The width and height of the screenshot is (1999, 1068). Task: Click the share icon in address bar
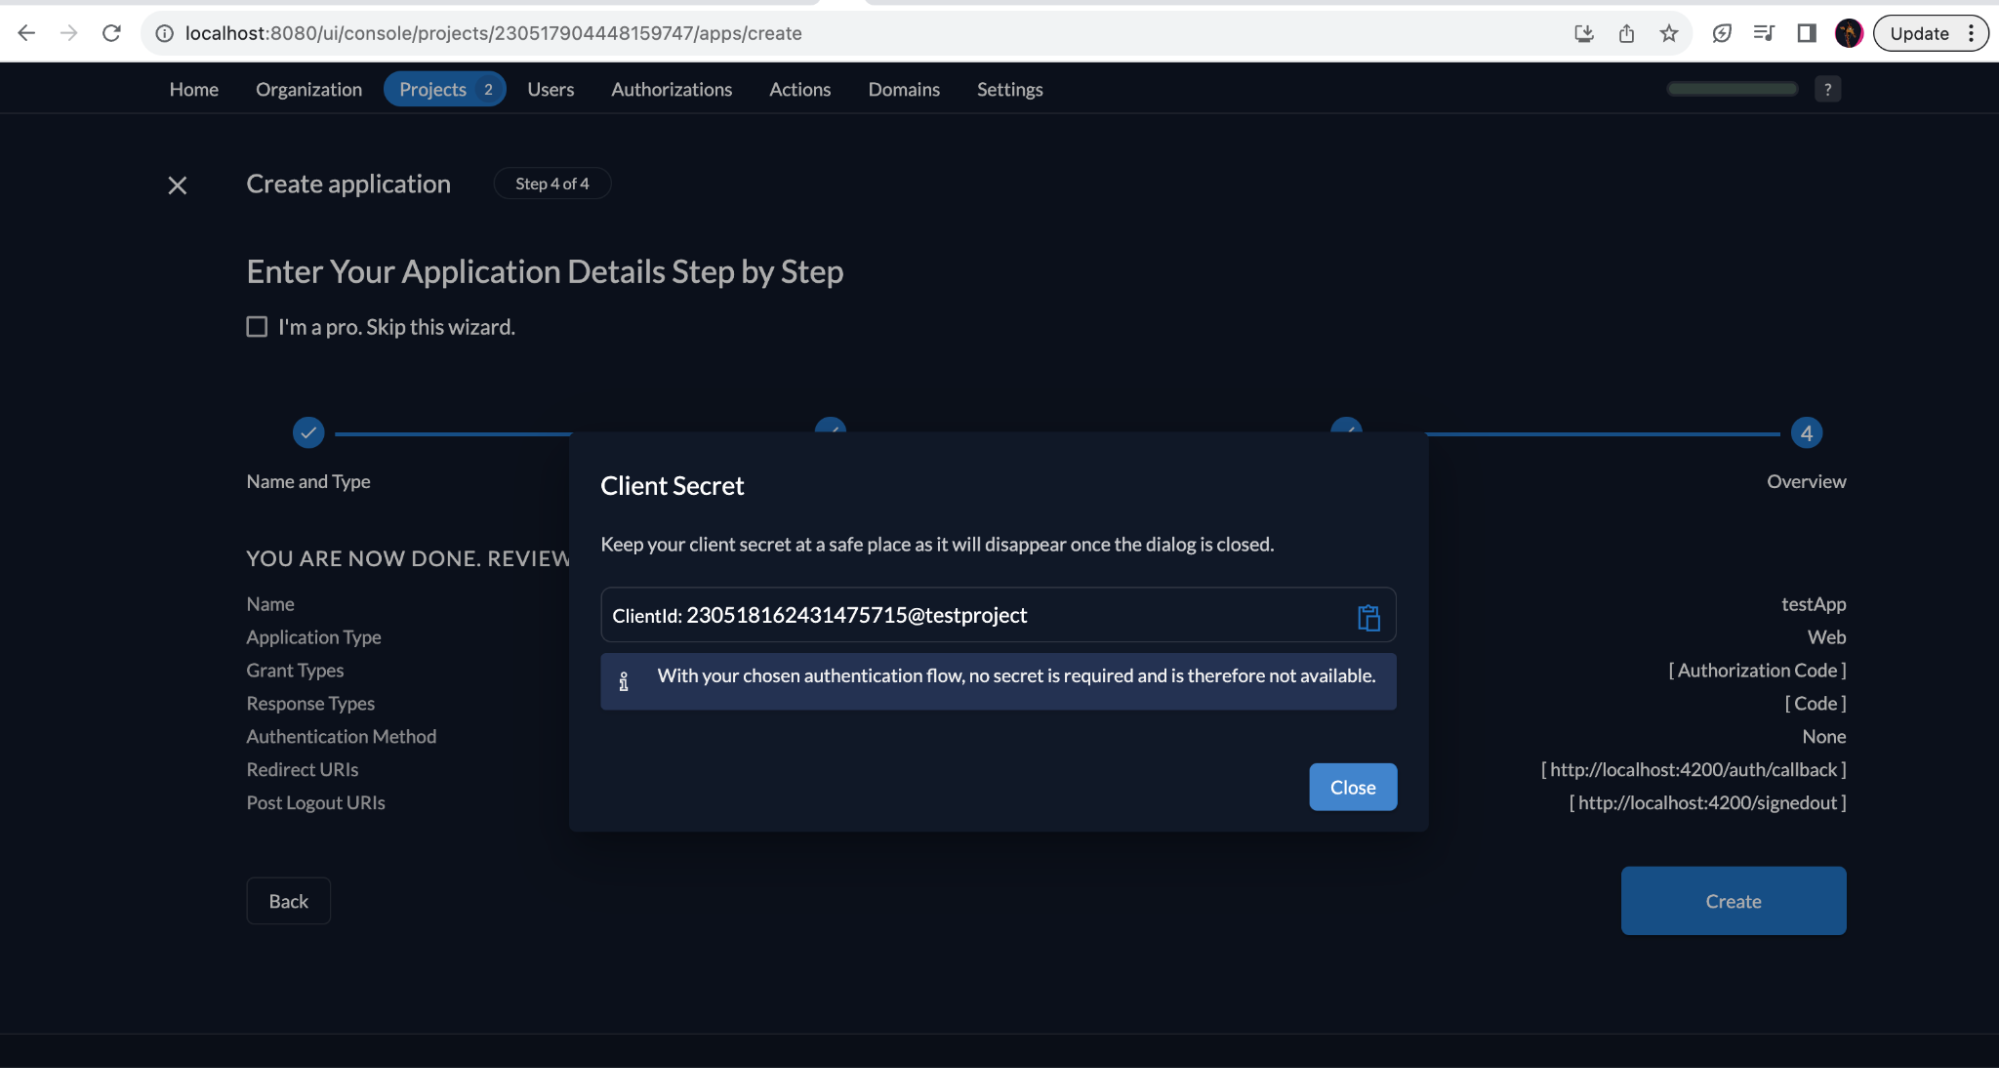[x=1626, y=33]
